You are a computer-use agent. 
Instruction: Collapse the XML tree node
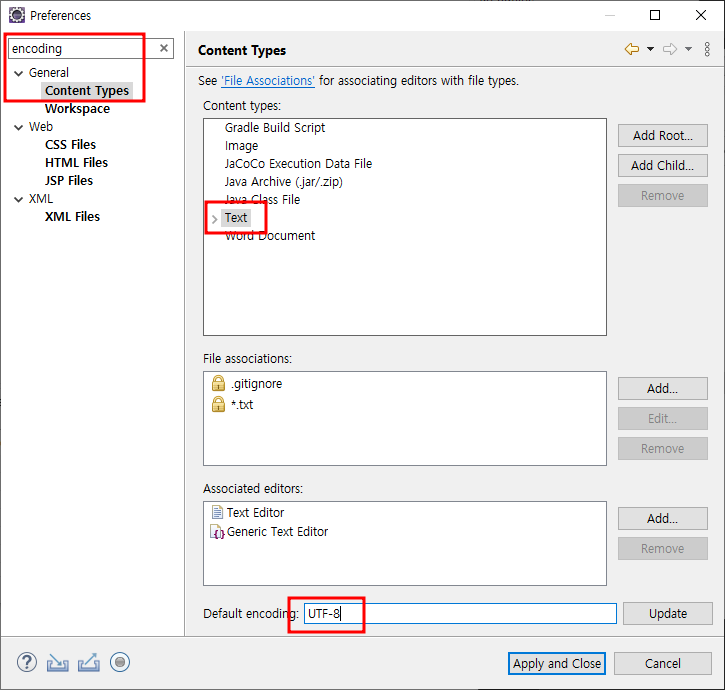pos(18,199)
